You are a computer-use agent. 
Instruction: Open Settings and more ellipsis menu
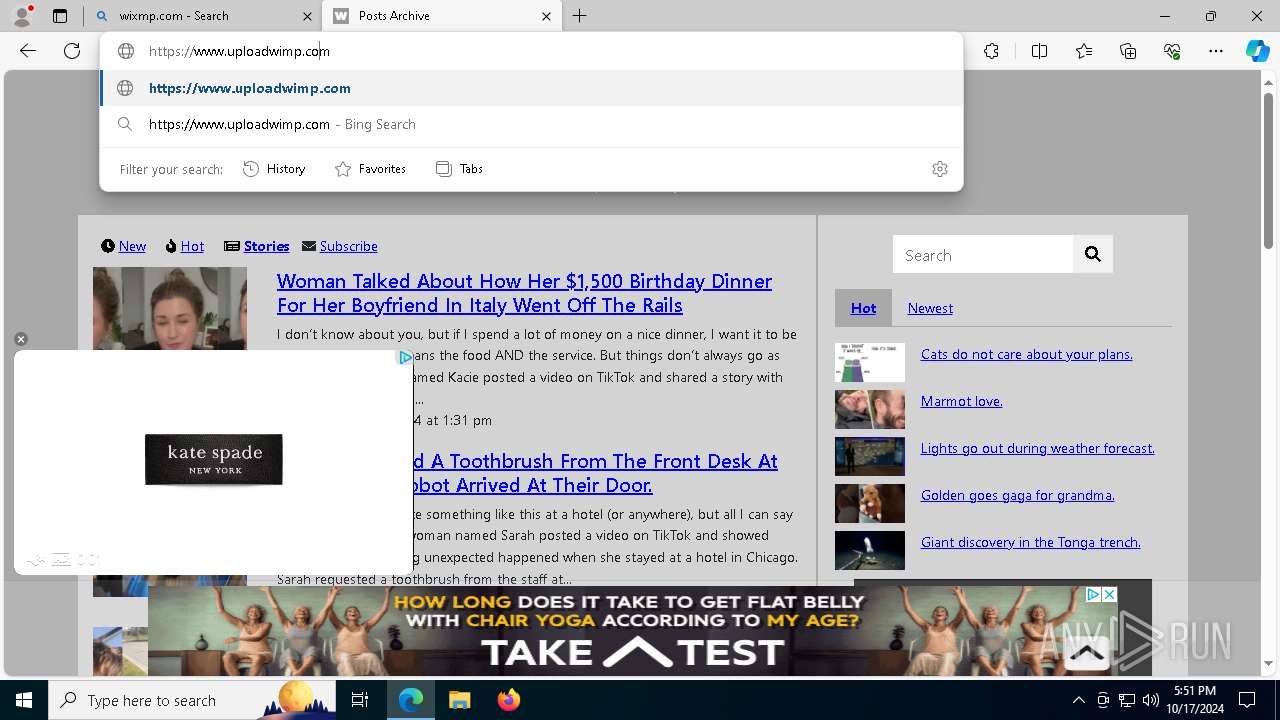click(1216, 51)
